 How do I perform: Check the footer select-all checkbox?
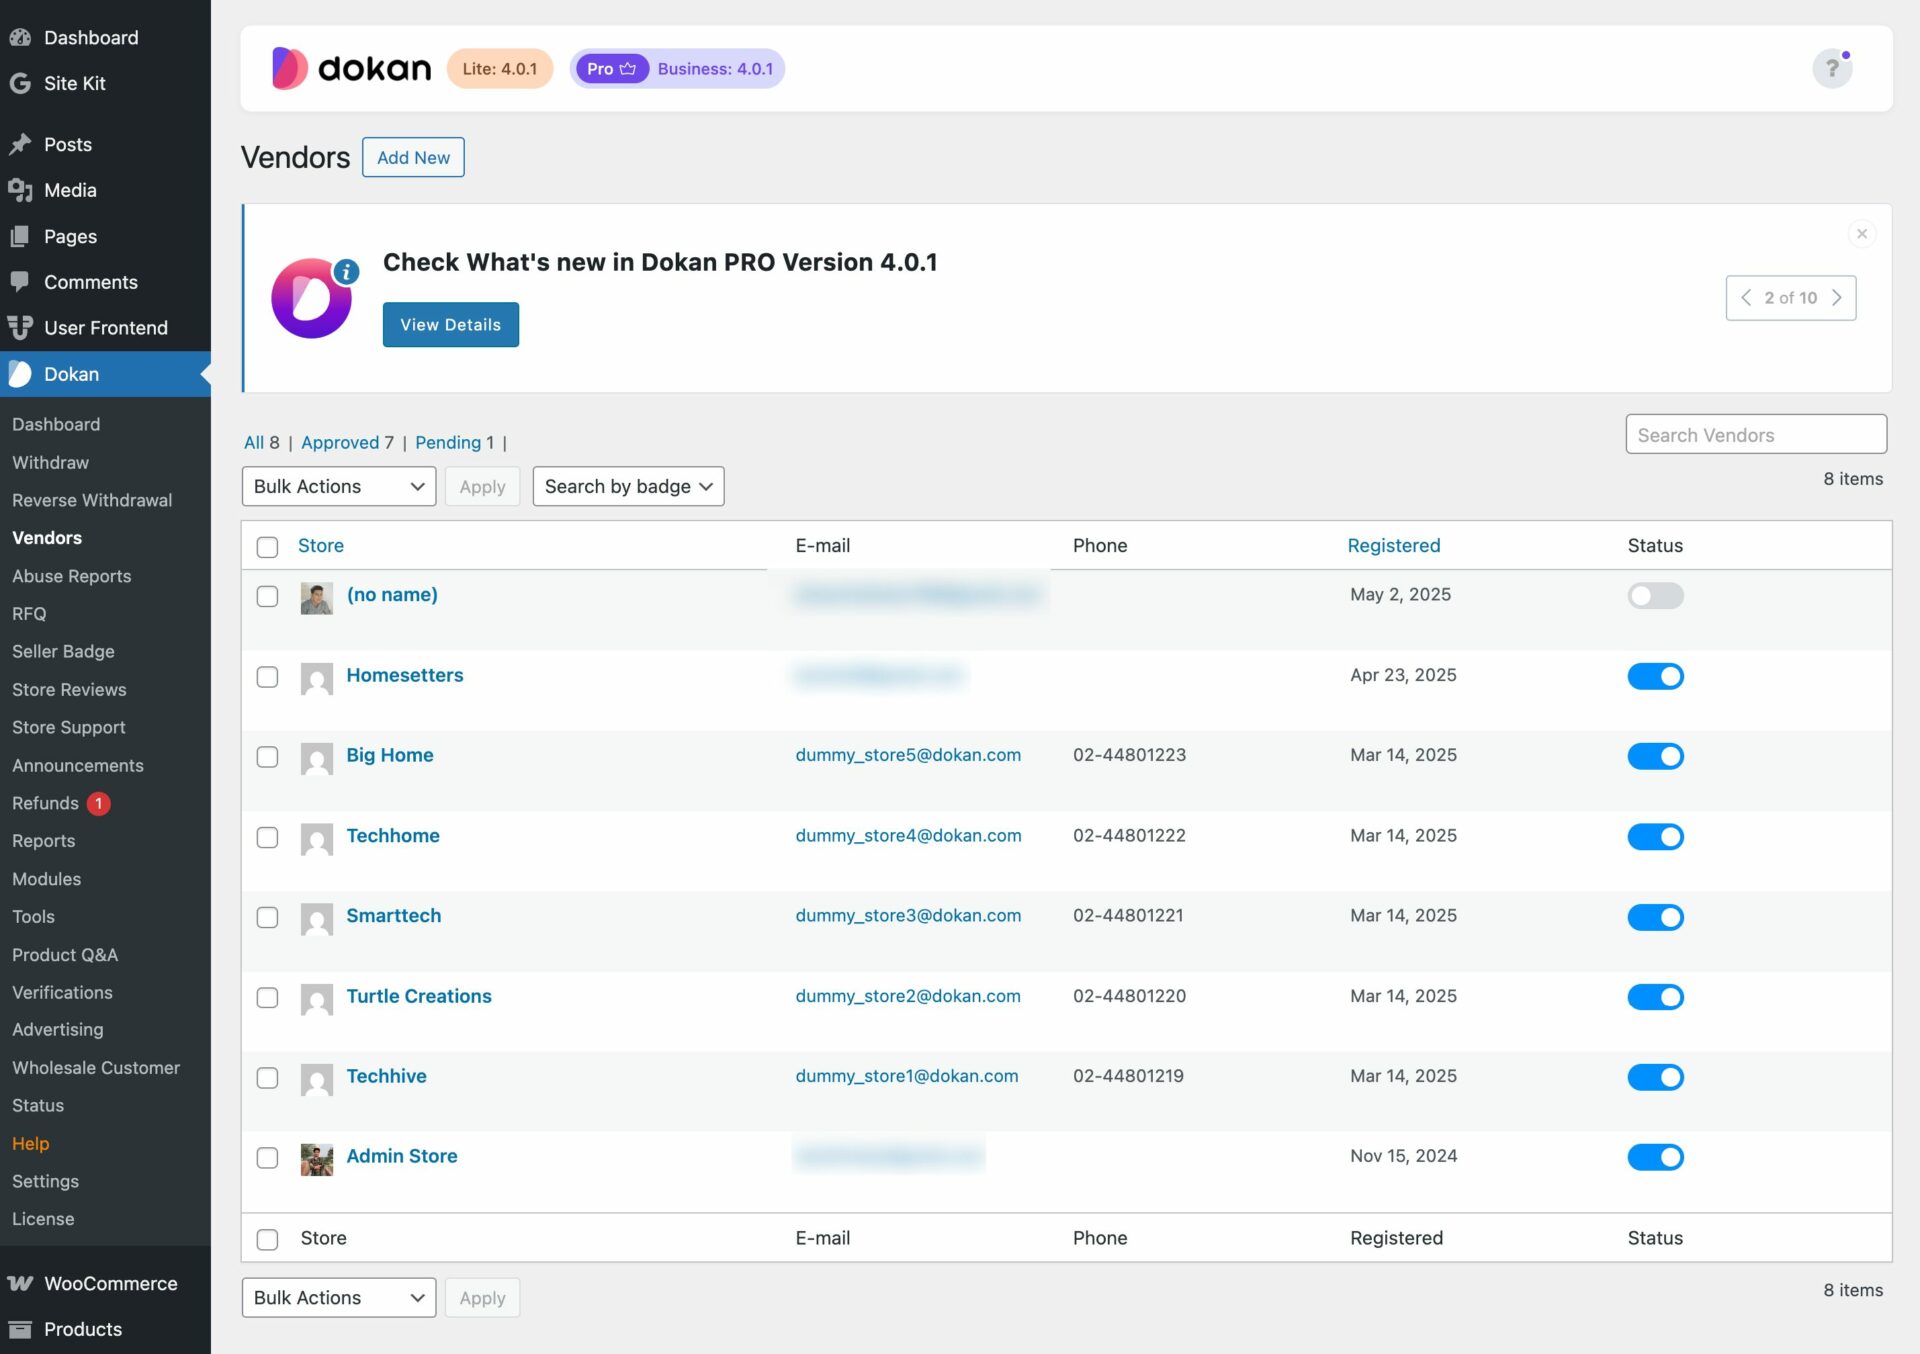(267, 1240)
